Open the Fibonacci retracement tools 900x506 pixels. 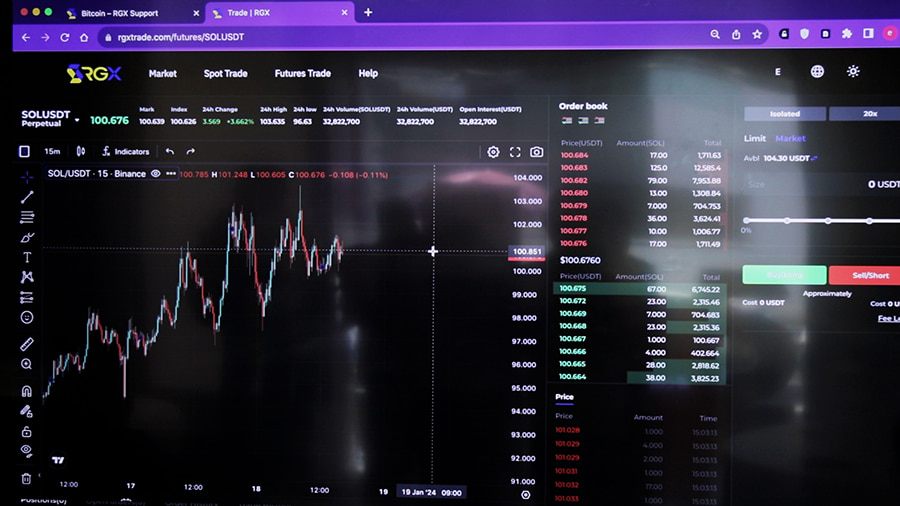point(26,217)
